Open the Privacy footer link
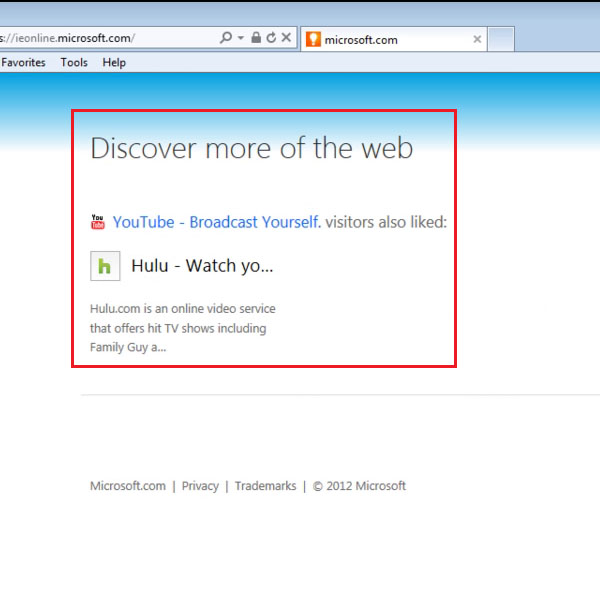Viewport: 600px width, 600px height. (x=200, y=486)
